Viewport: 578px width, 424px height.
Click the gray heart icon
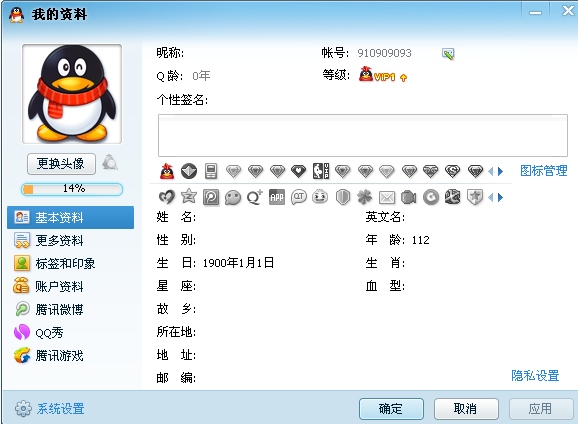[167, 197]
